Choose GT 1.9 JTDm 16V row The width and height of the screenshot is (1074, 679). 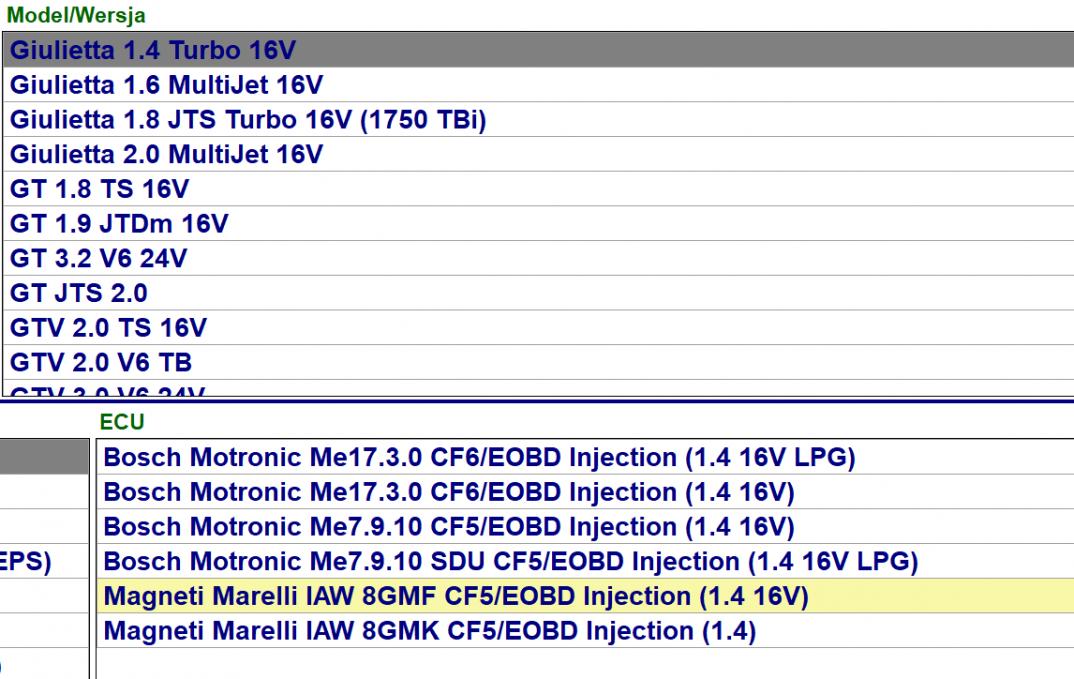(x=119, y=224)
